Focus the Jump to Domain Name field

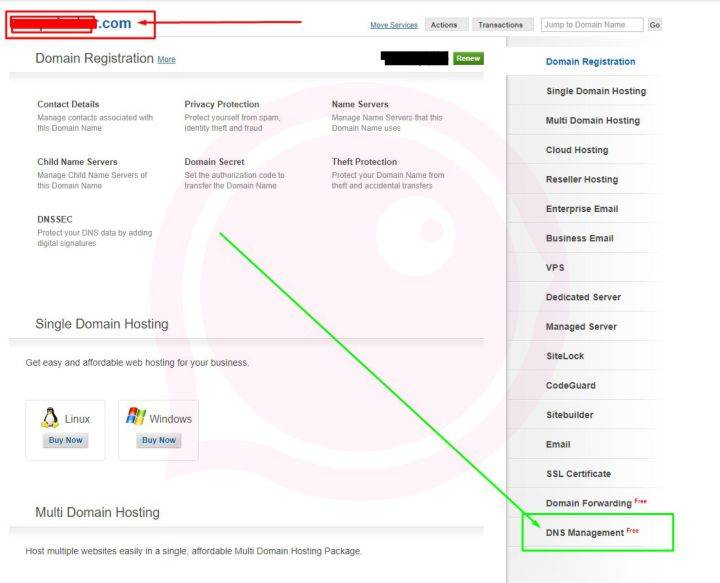click(x=590, y=25)
